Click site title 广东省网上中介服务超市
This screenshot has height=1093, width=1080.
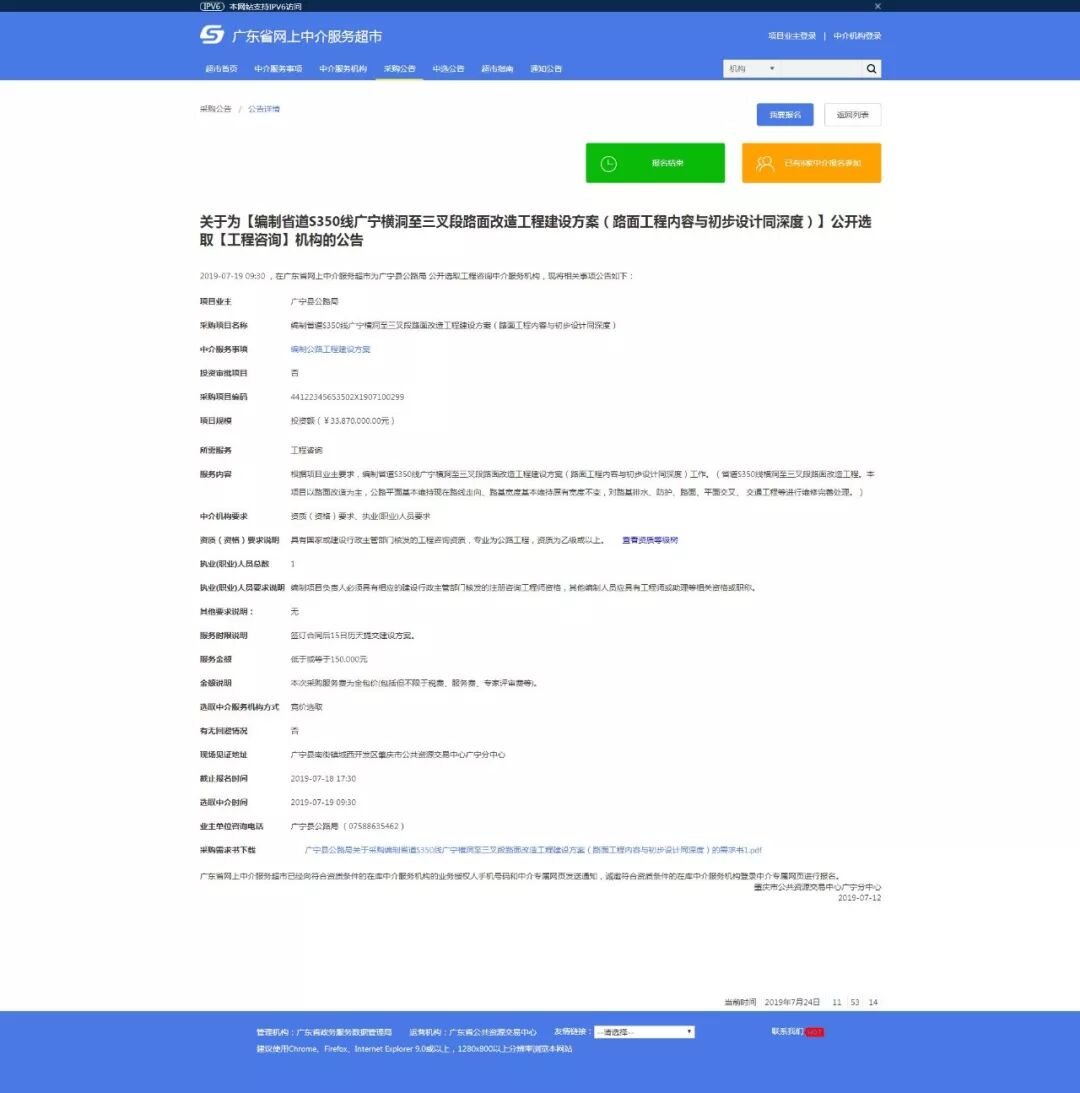pyautogui.click(x=307, y=36)
